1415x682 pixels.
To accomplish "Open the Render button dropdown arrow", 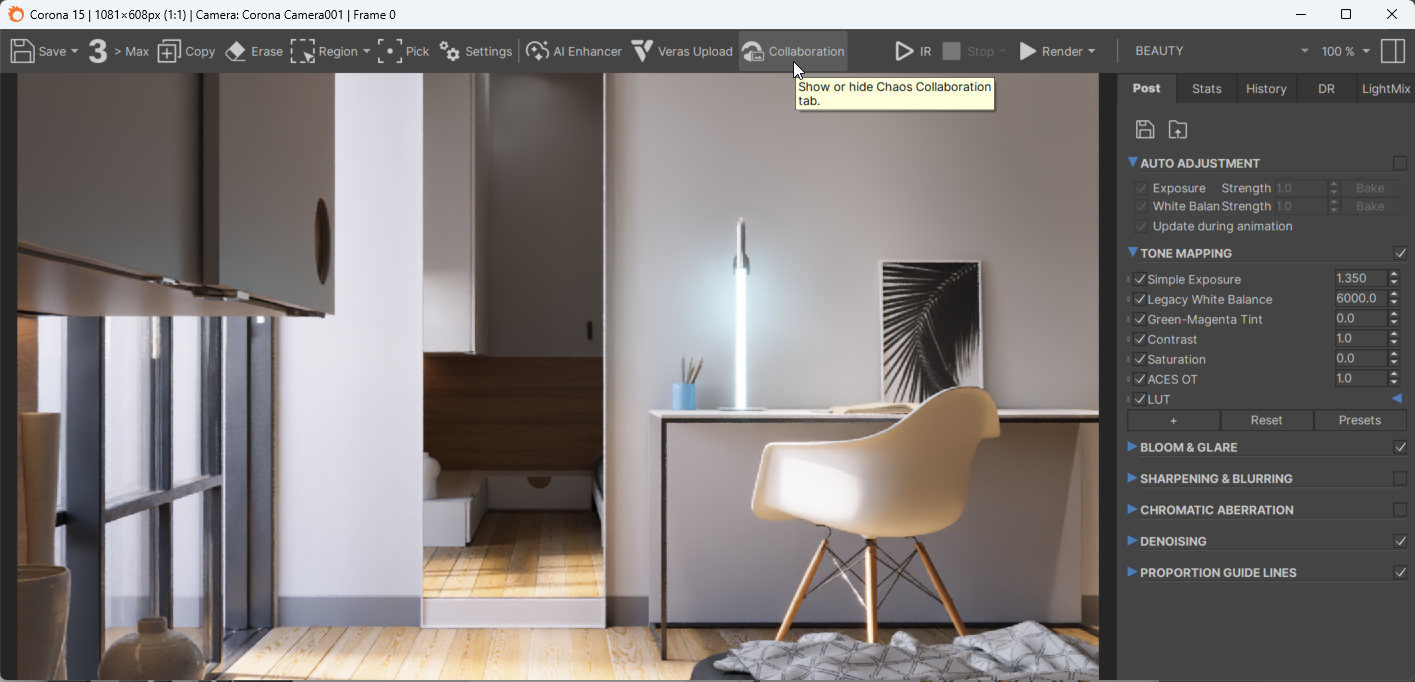I will 1091,51.
